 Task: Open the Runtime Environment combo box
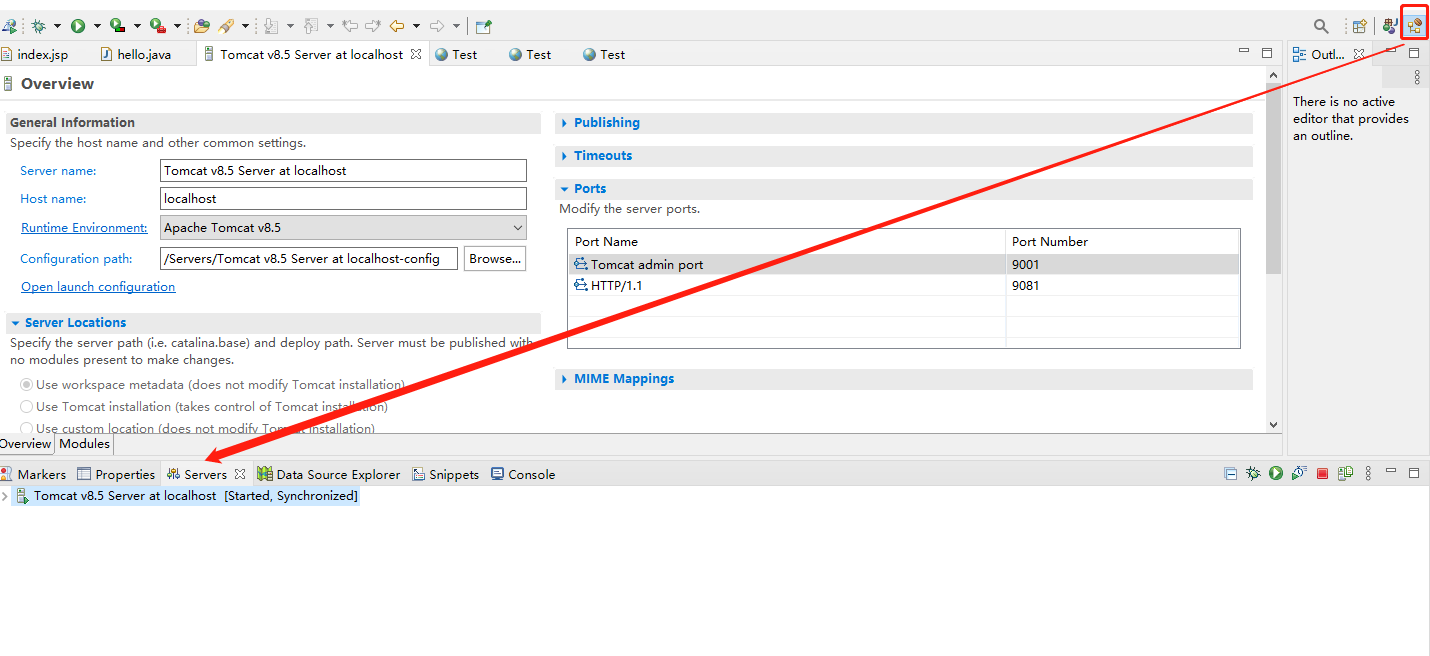click(343, 227)
